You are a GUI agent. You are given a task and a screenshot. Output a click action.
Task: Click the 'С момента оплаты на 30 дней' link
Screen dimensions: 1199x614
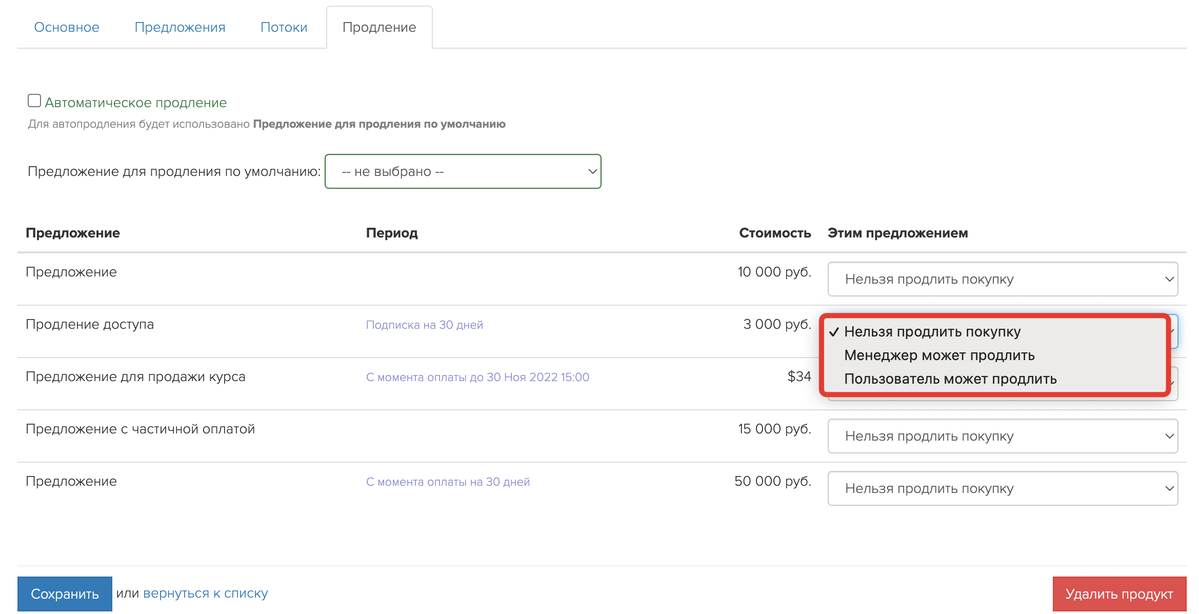coord(447,482)
